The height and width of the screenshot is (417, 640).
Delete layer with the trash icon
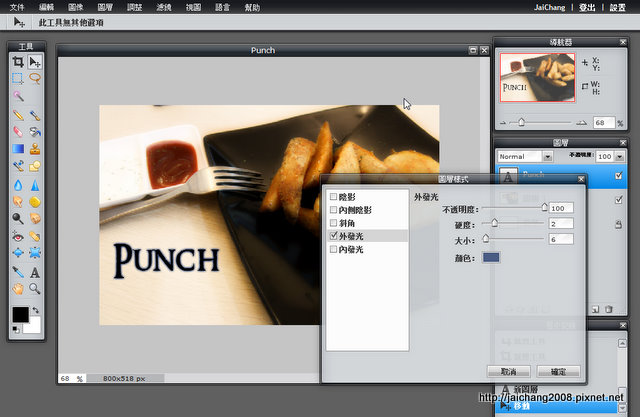point(609,309)
